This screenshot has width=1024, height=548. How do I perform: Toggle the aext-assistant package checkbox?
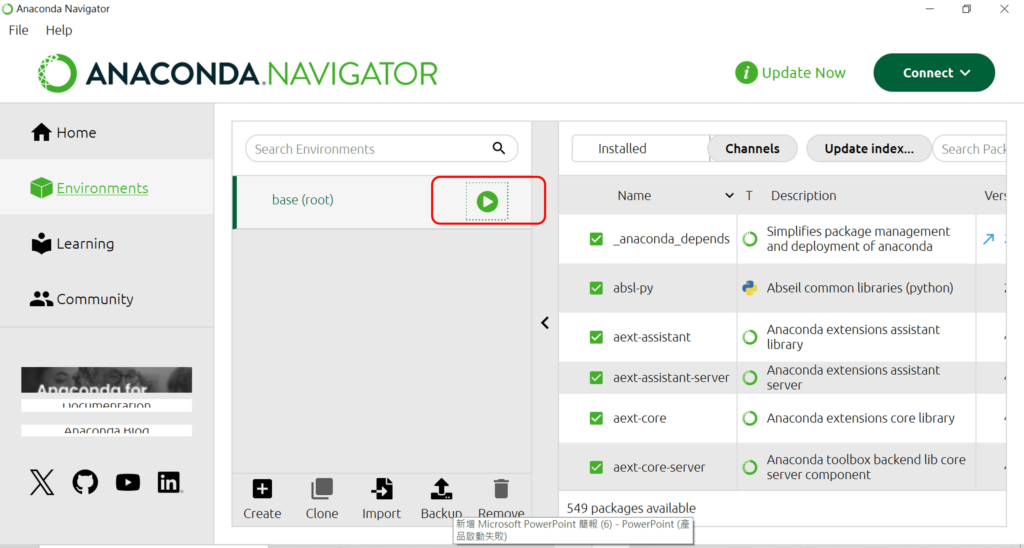point(596,337)
